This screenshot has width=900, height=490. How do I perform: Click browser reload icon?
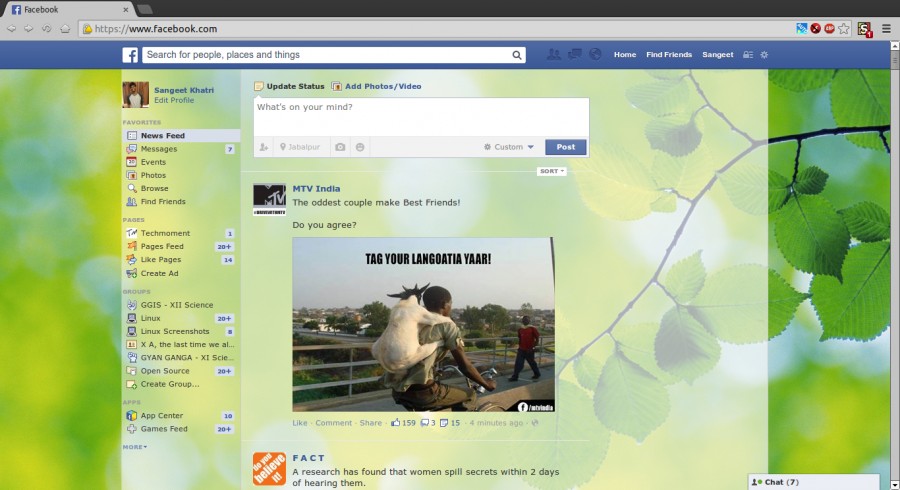pos(46,29)
